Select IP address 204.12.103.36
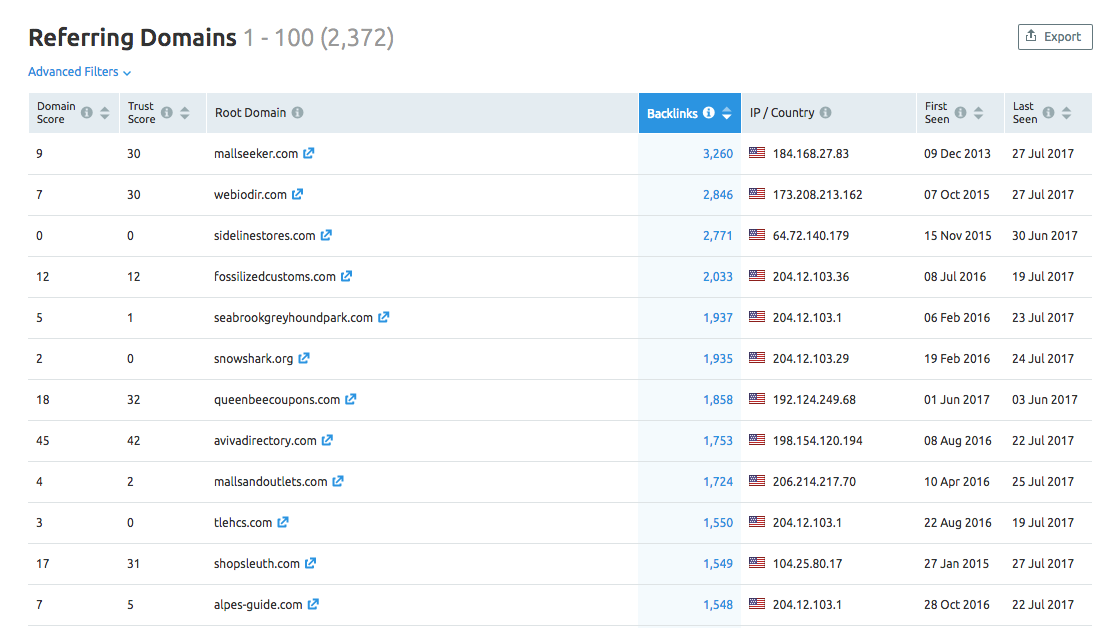Screen dimensions: 1112x628 pyautogui.click(x=811, y=277)
